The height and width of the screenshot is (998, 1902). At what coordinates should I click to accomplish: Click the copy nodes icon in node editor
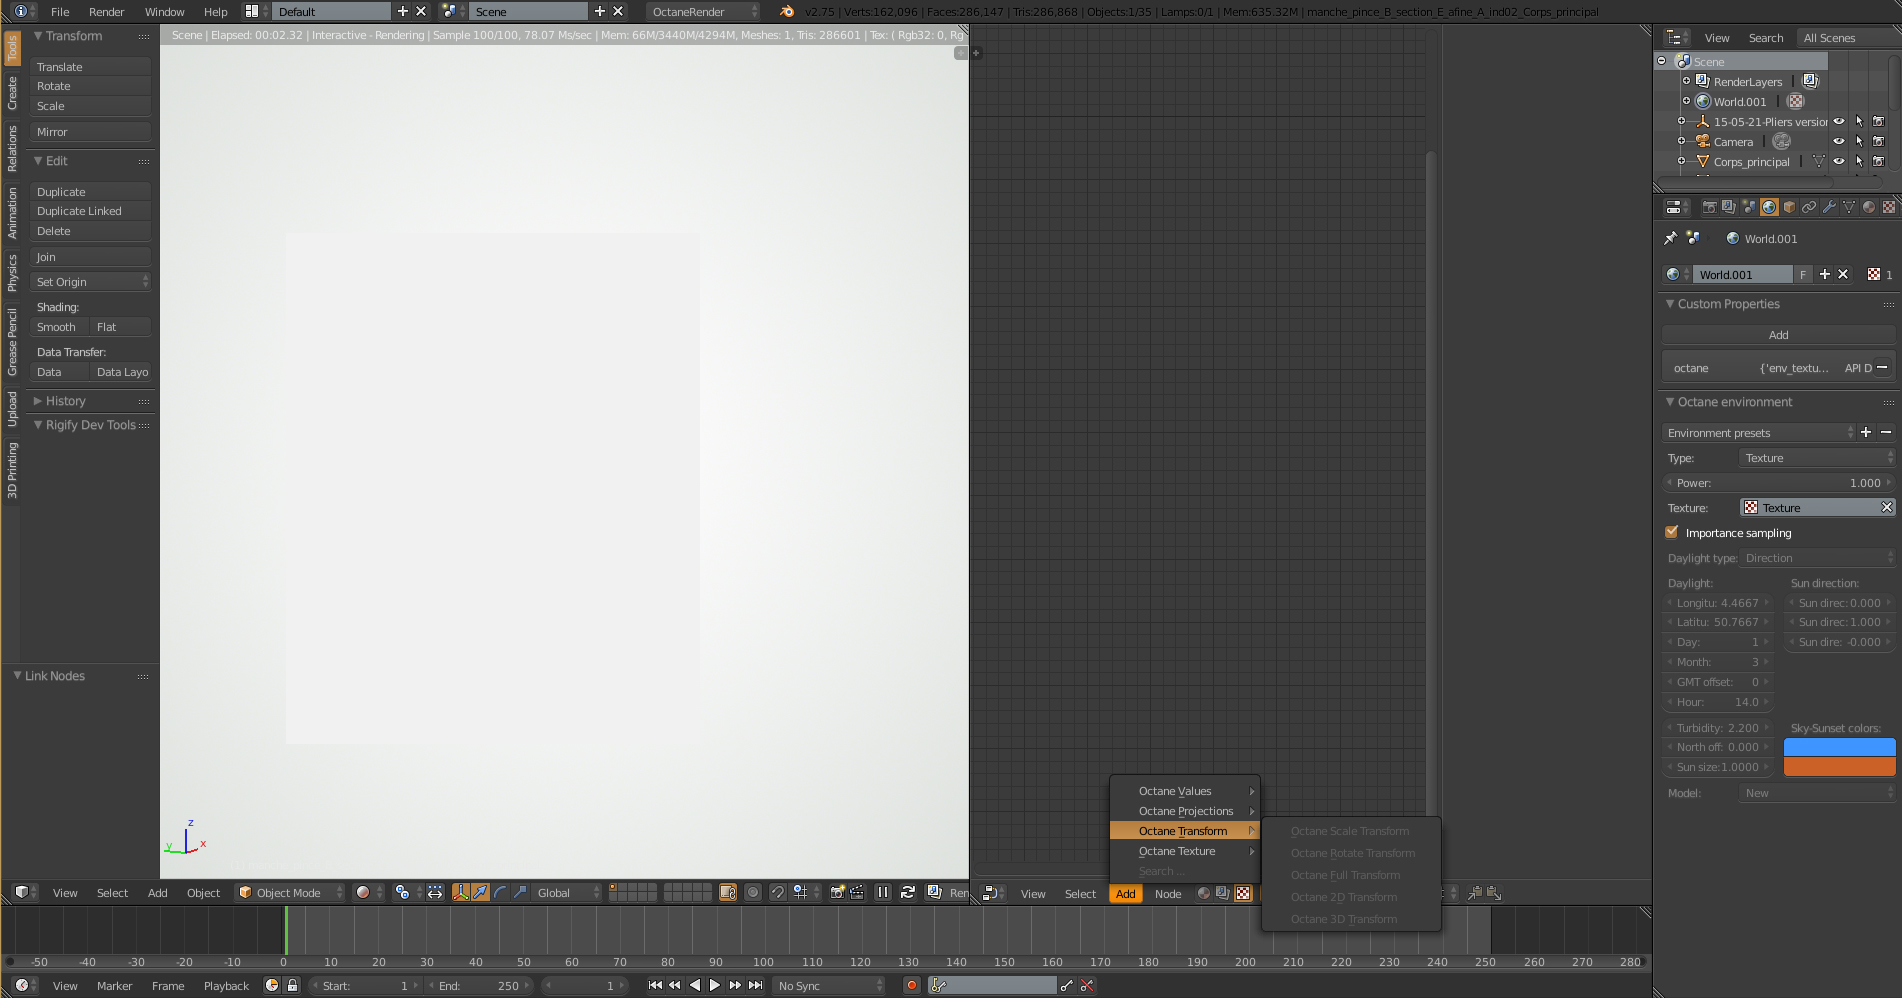(x=1475, y=893)
